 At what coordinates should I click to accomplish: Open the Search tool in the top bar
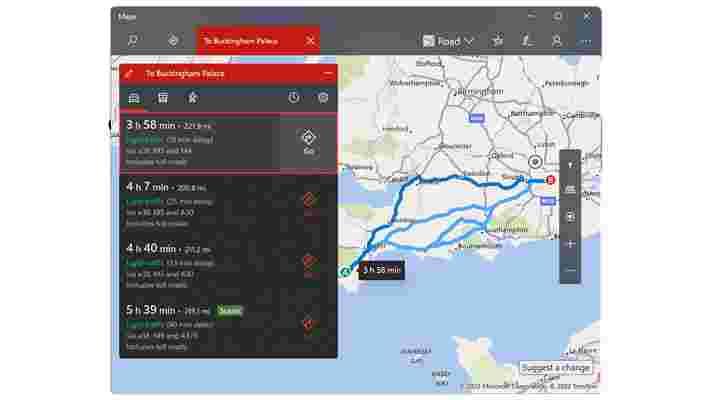tap(132, 41)
